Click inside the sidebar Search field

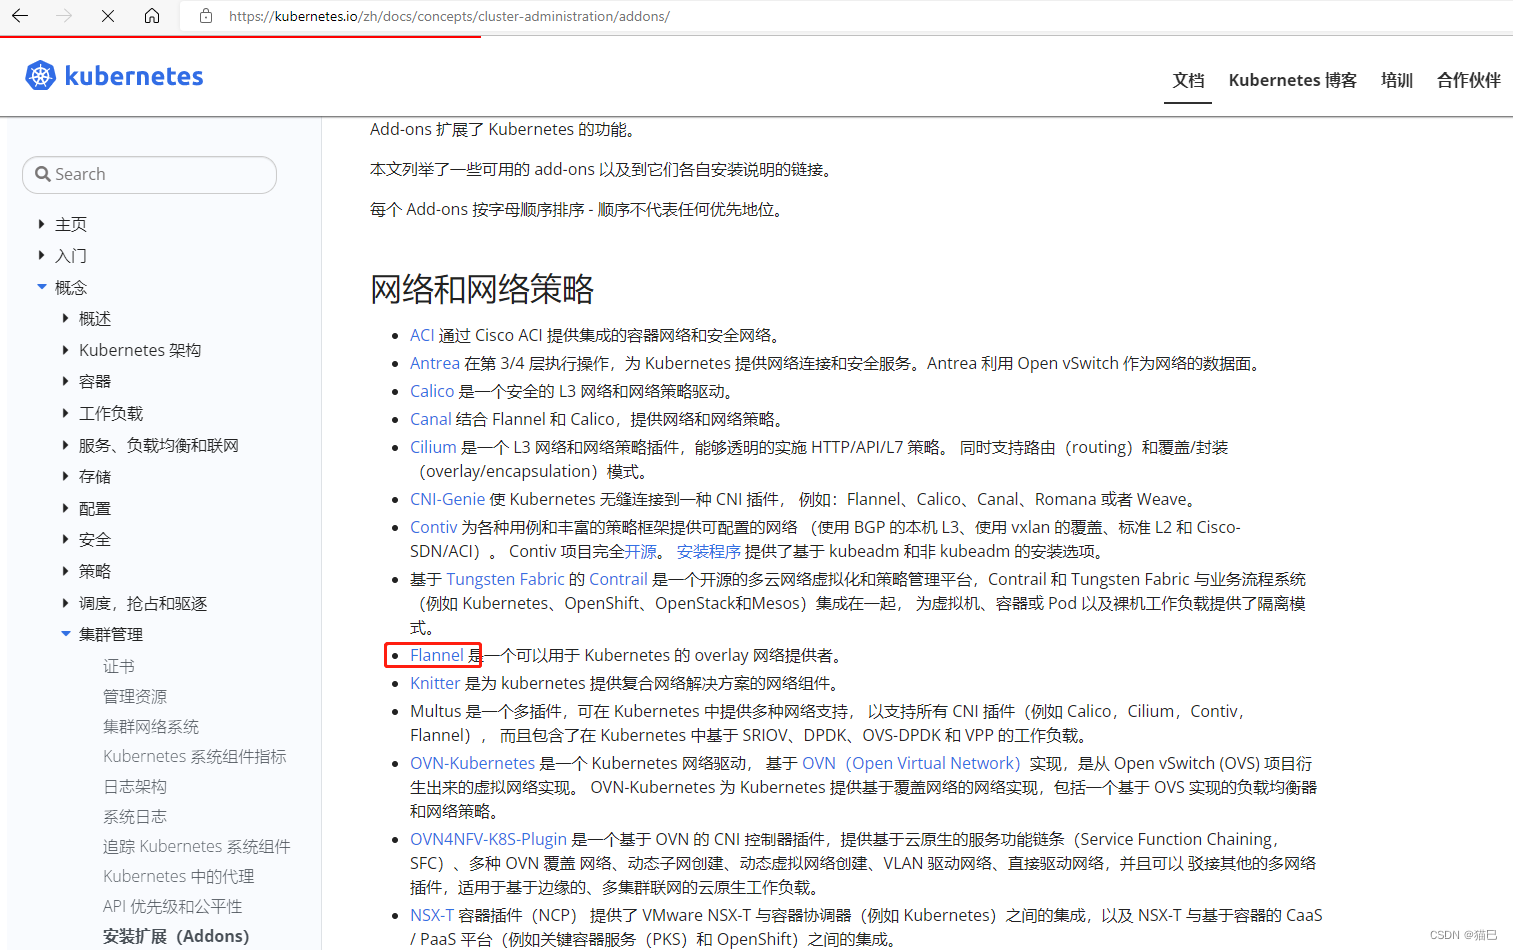150,173
